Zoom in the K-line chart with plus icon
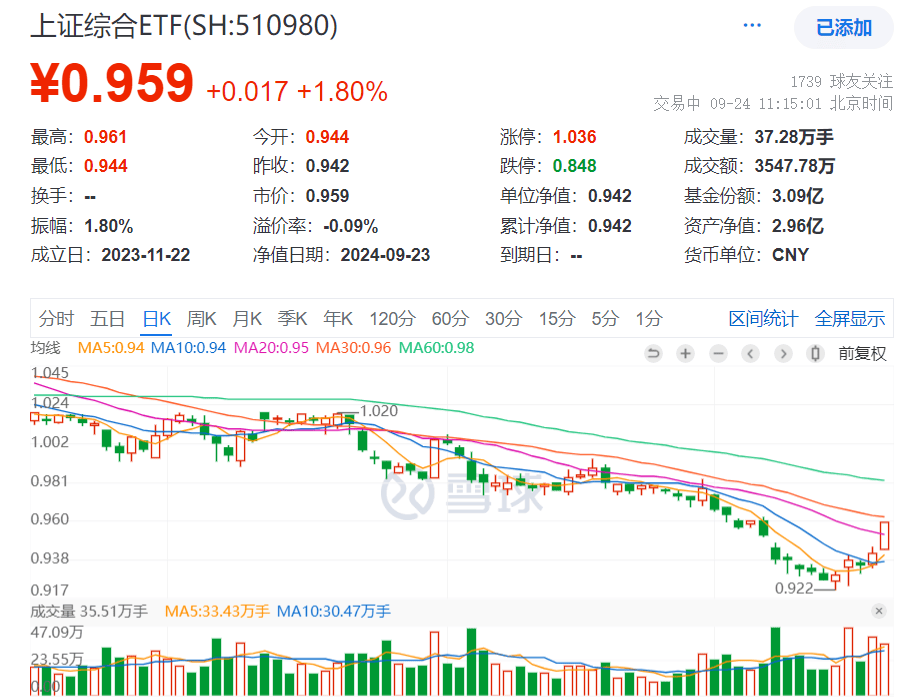This screenshot has height=697, width=903. coord(685,353)
